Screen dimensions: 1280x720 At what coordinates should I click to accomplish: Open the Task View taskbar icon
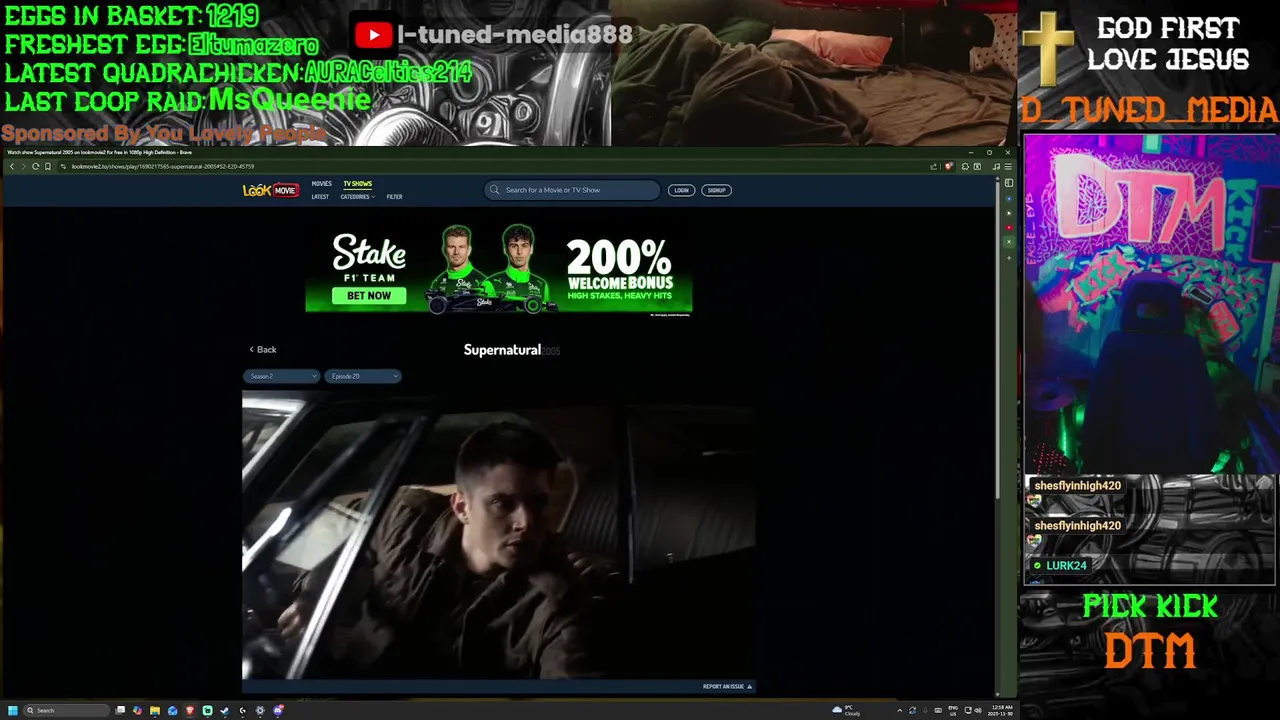click(x=120, y=710)
